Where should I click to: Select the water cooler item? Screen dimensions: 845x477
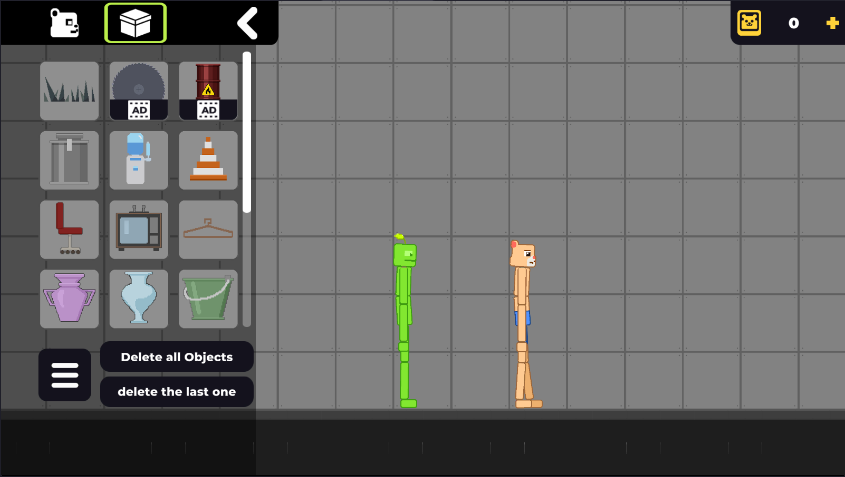(139, 160)
